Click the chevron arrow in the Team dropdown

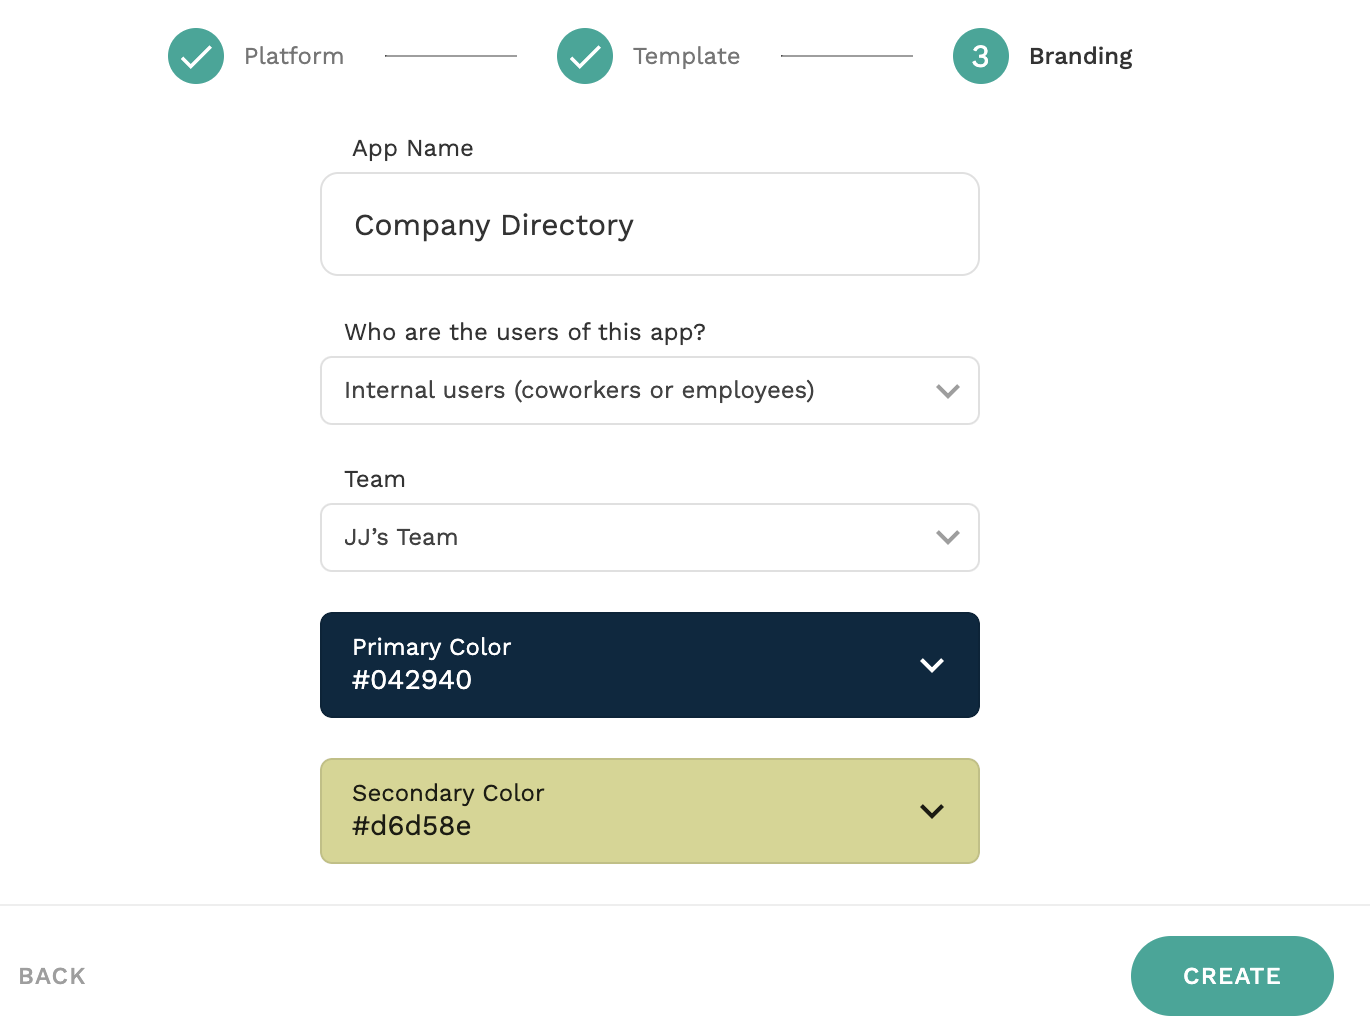pyautogui.click(x=947, y=538)
